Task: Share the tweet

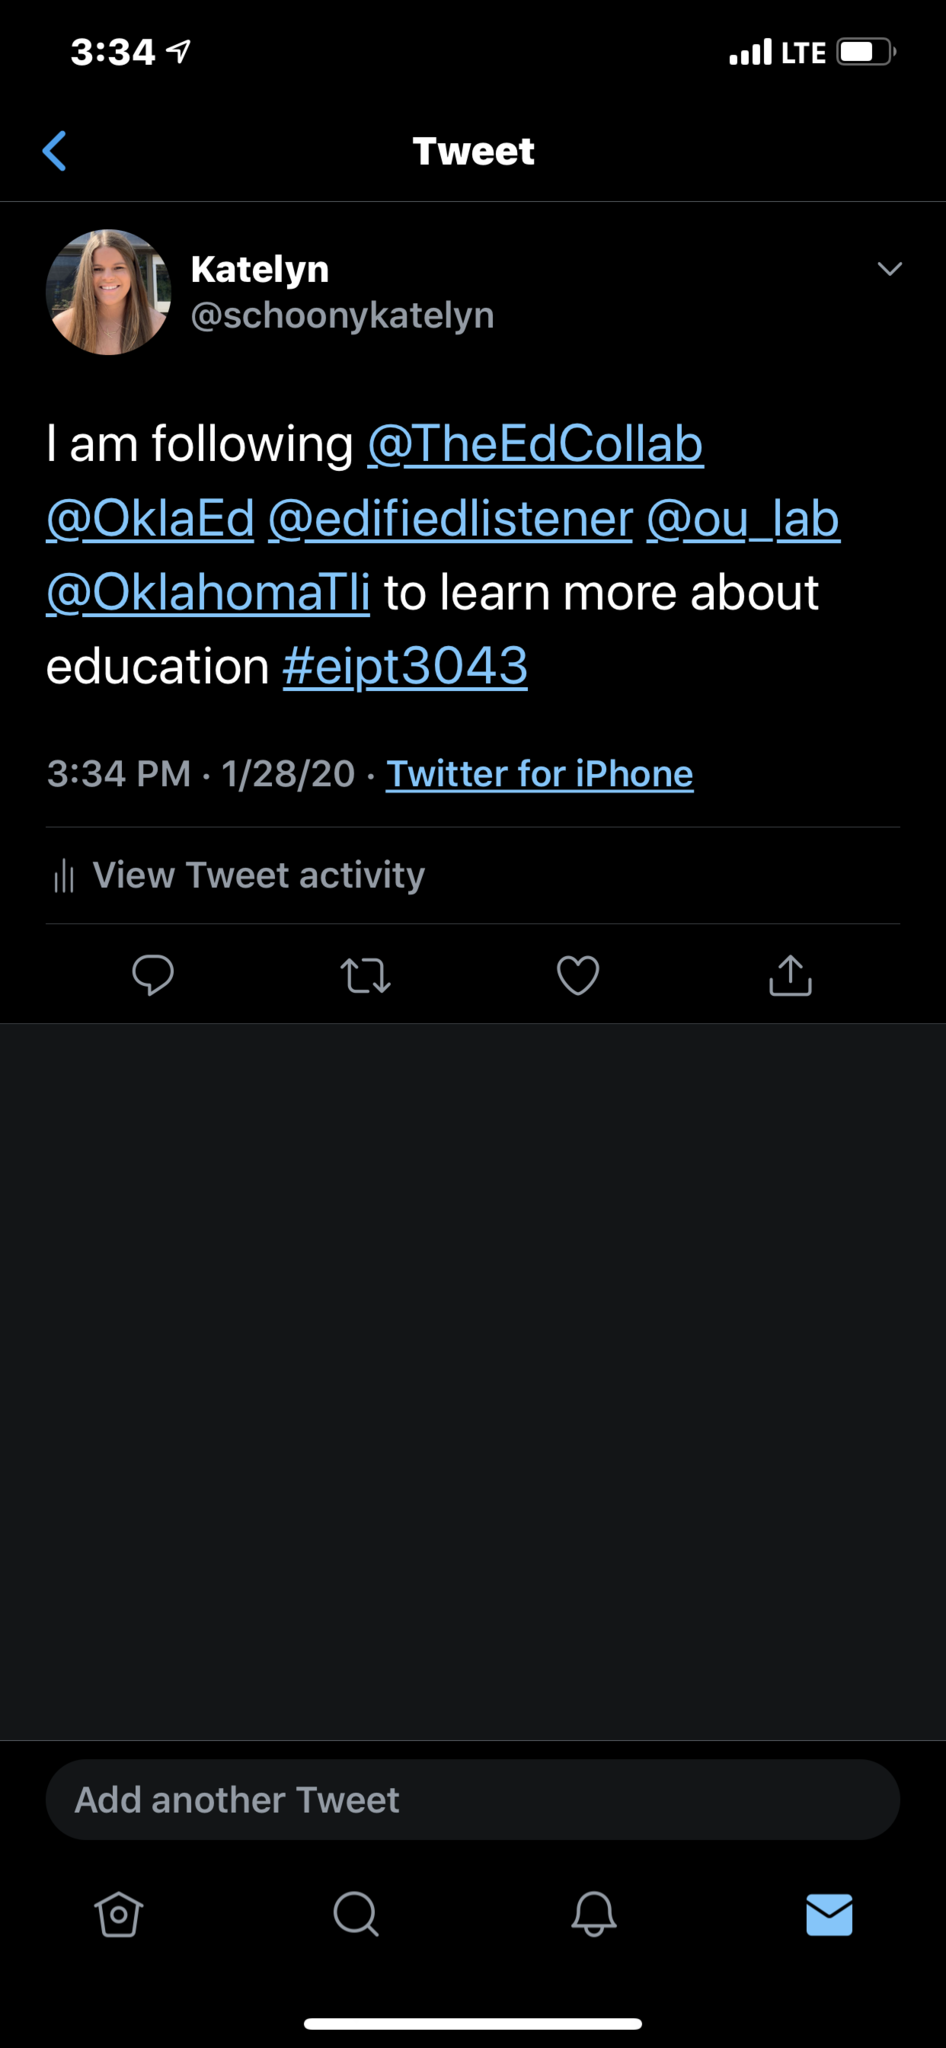Action: pyautogui.click(x=790, y=975)
